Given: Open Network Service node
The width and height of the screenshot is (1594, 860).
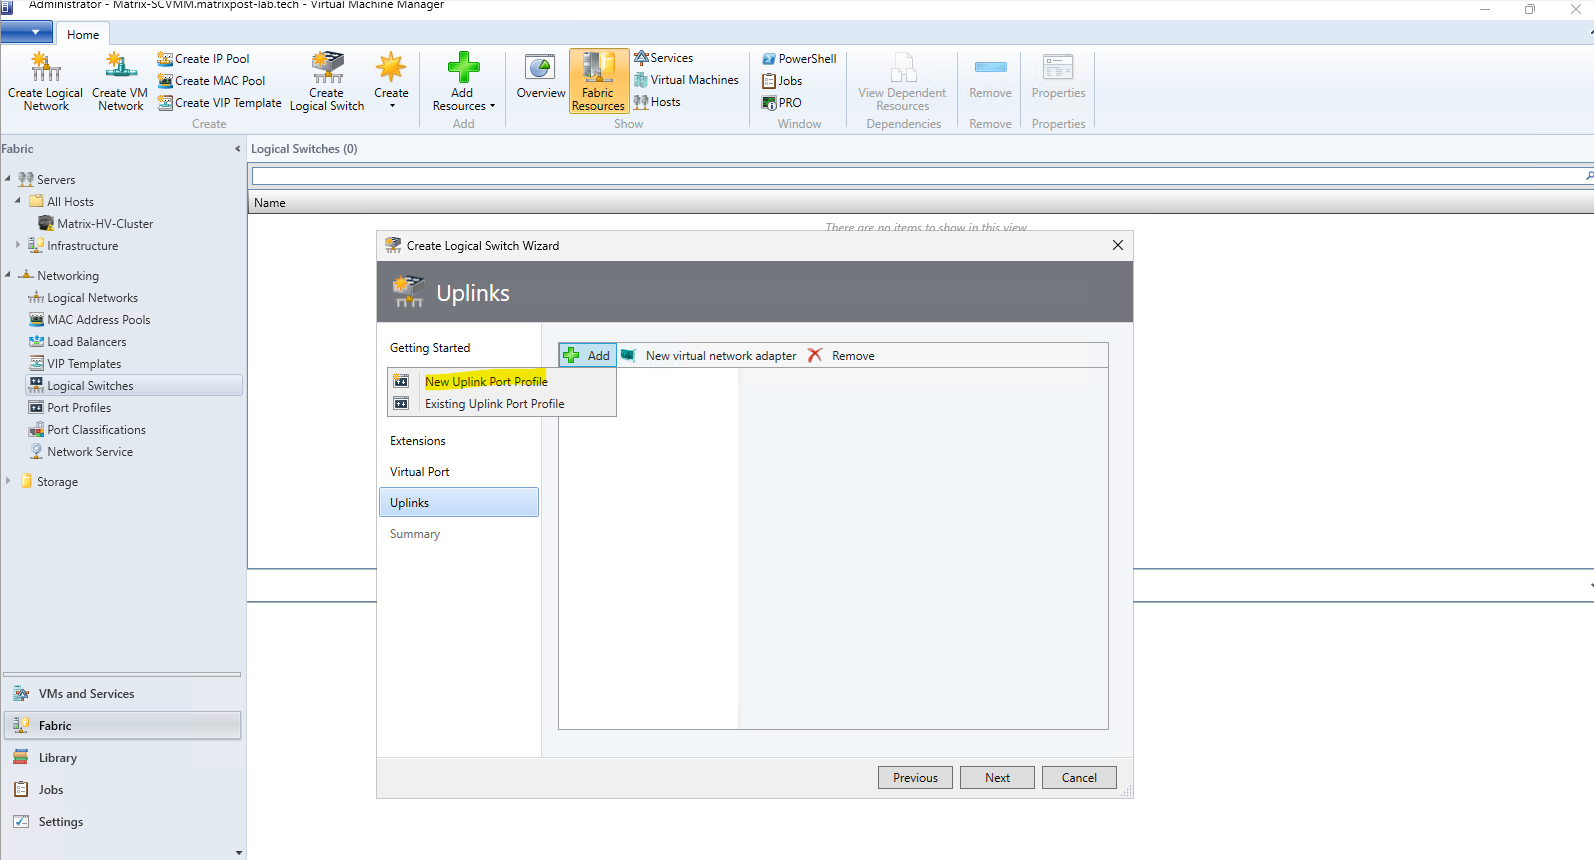Looking at the screenshot, I should pyautogui.click(x=81, y=452).
